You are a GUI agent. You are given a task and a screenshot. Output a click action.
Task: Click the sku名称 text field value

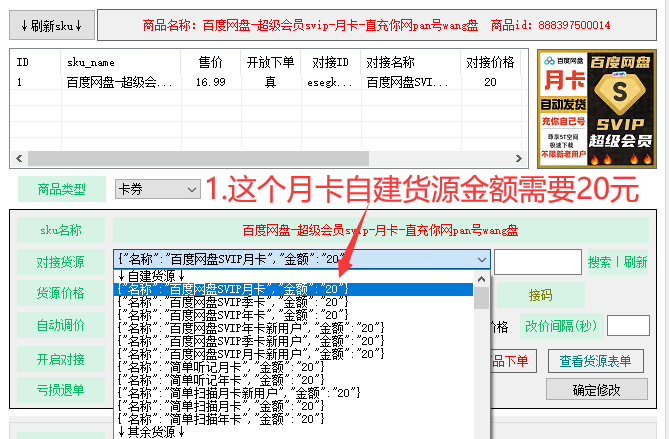click(x=381, y=230)
